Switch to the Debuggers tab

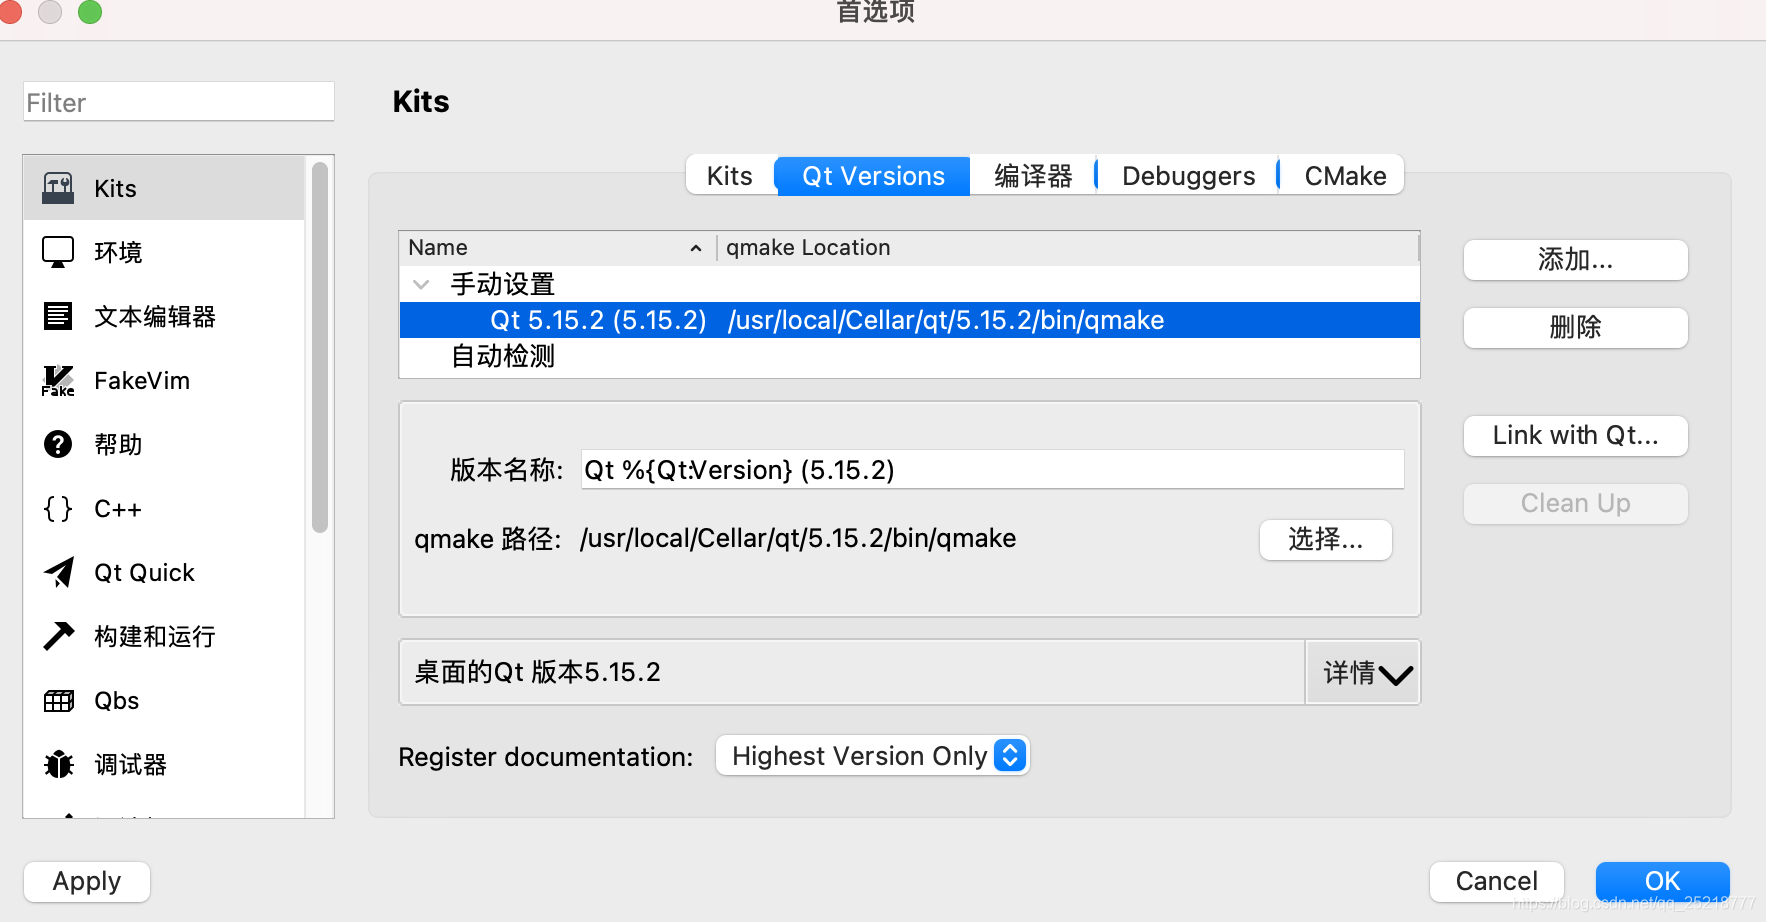coord(1188,176)
